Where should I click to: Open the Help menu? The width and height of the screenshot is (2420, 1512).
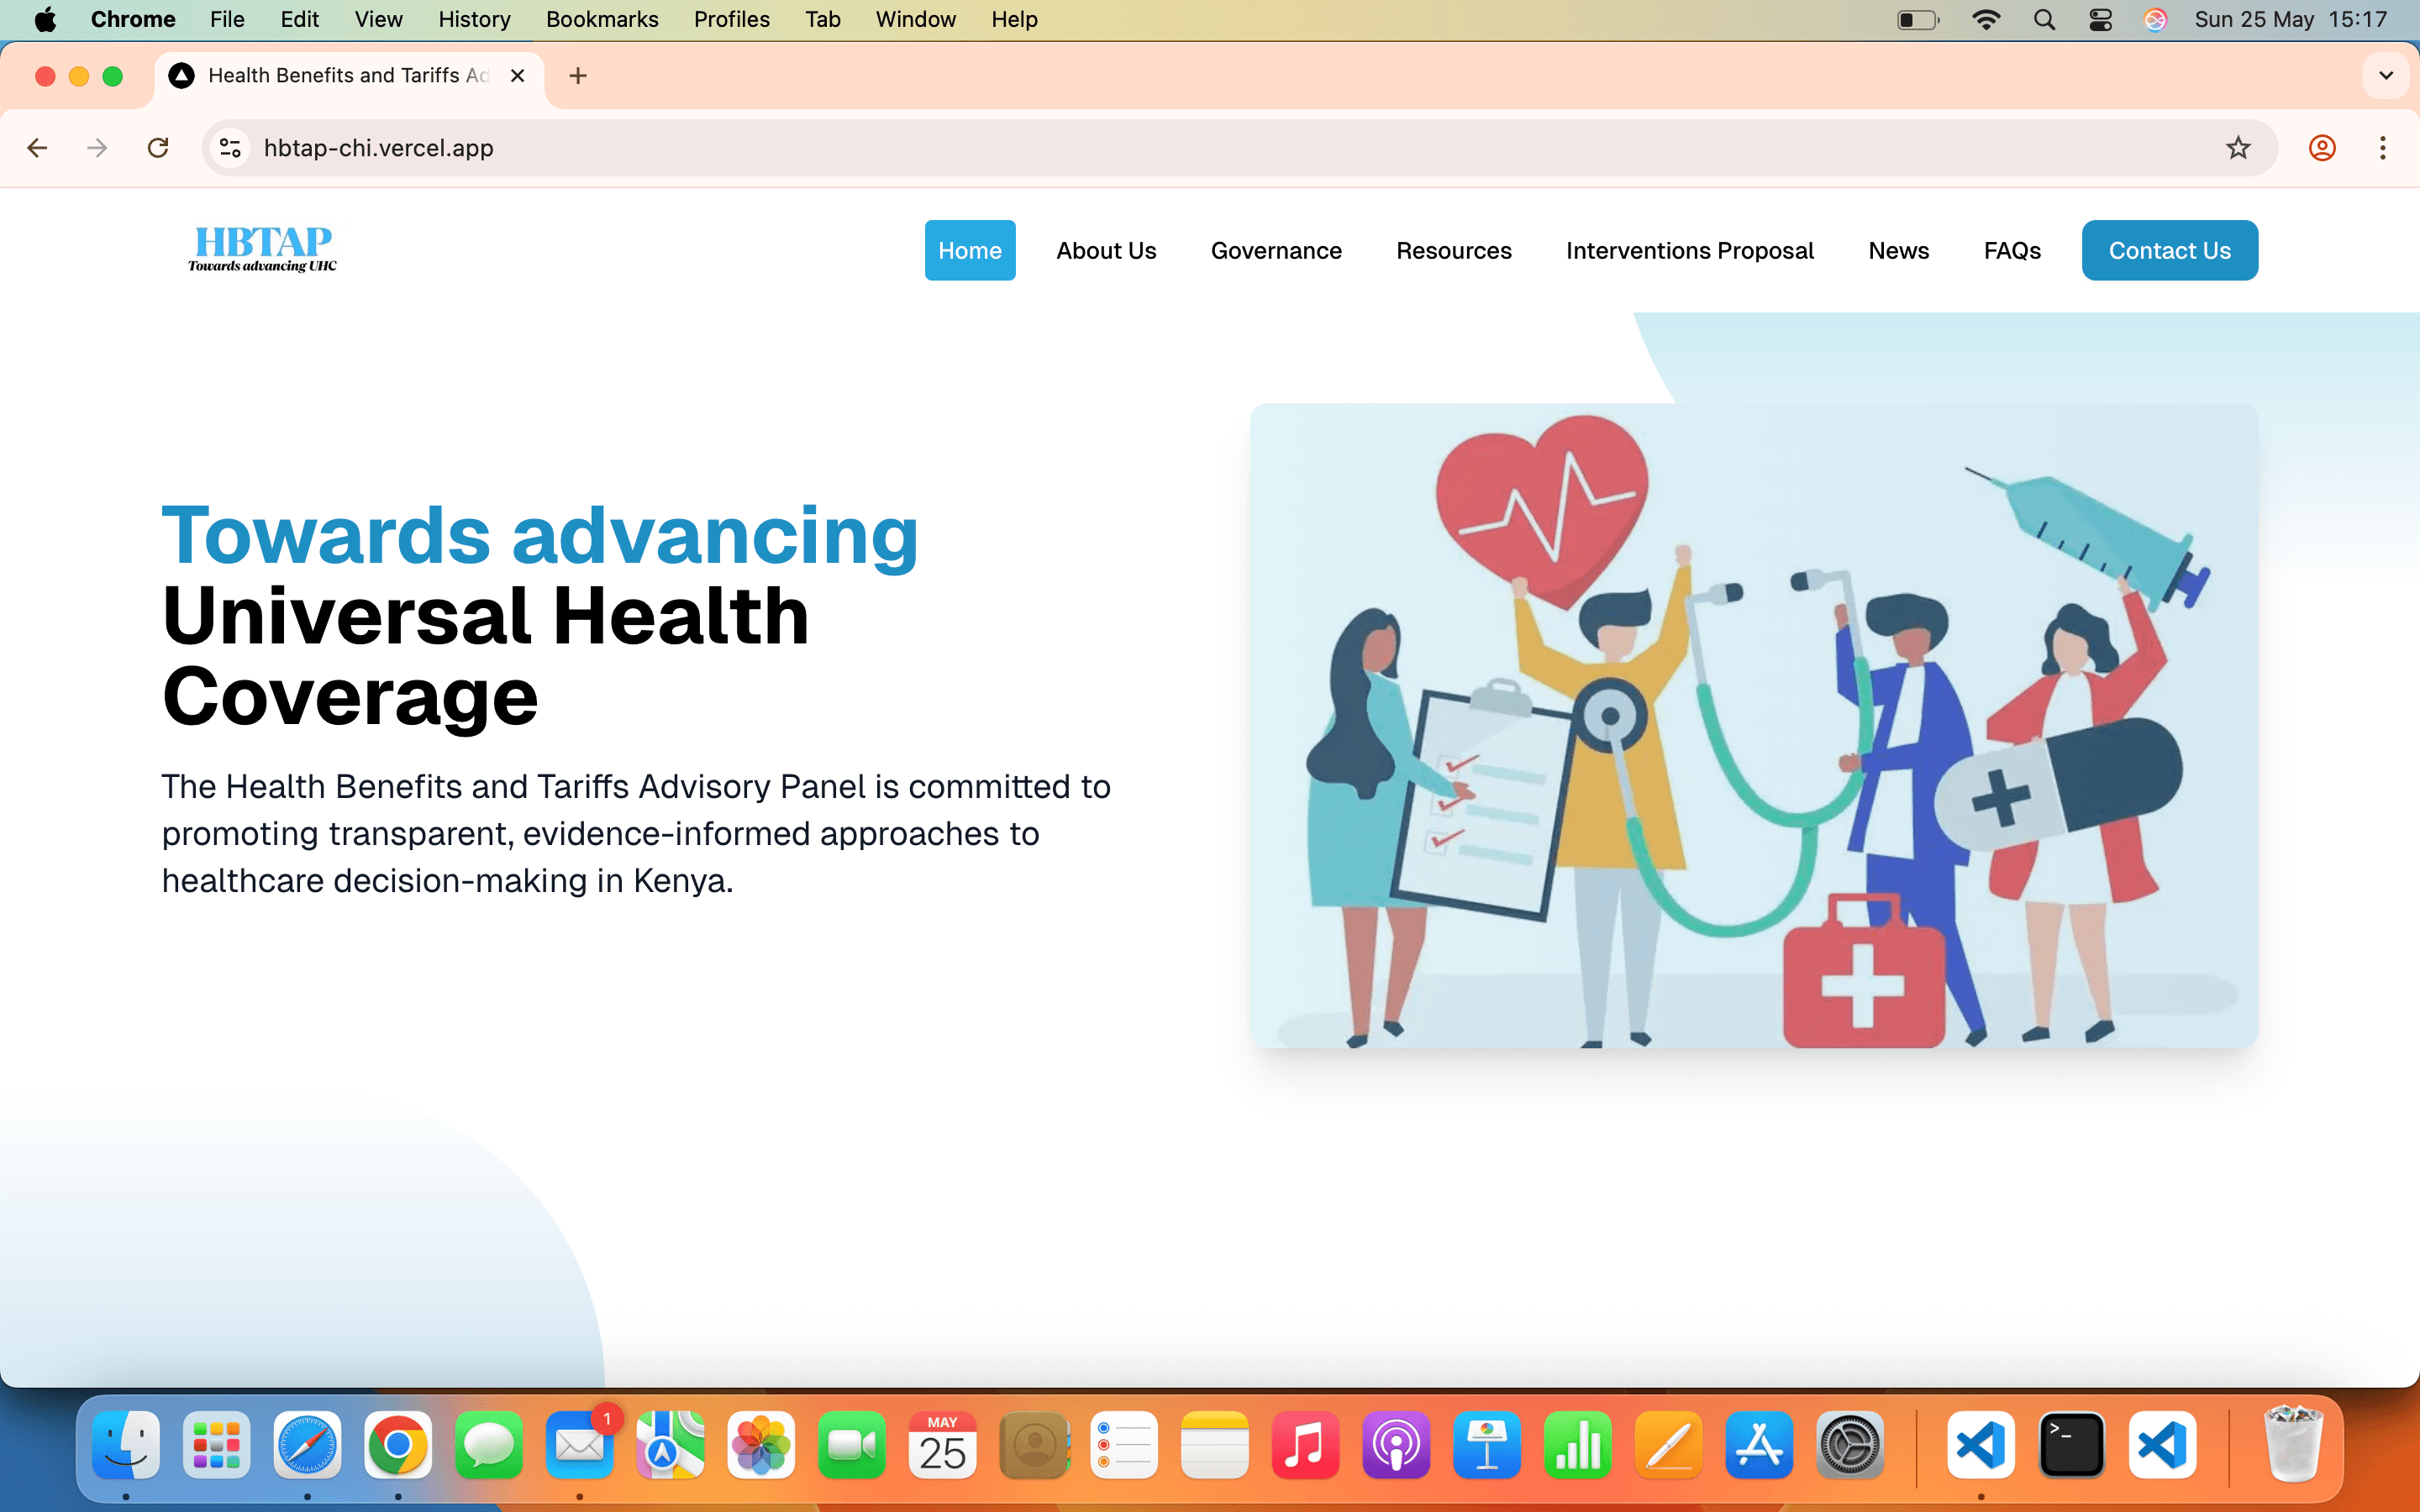tap(1014, 19)
